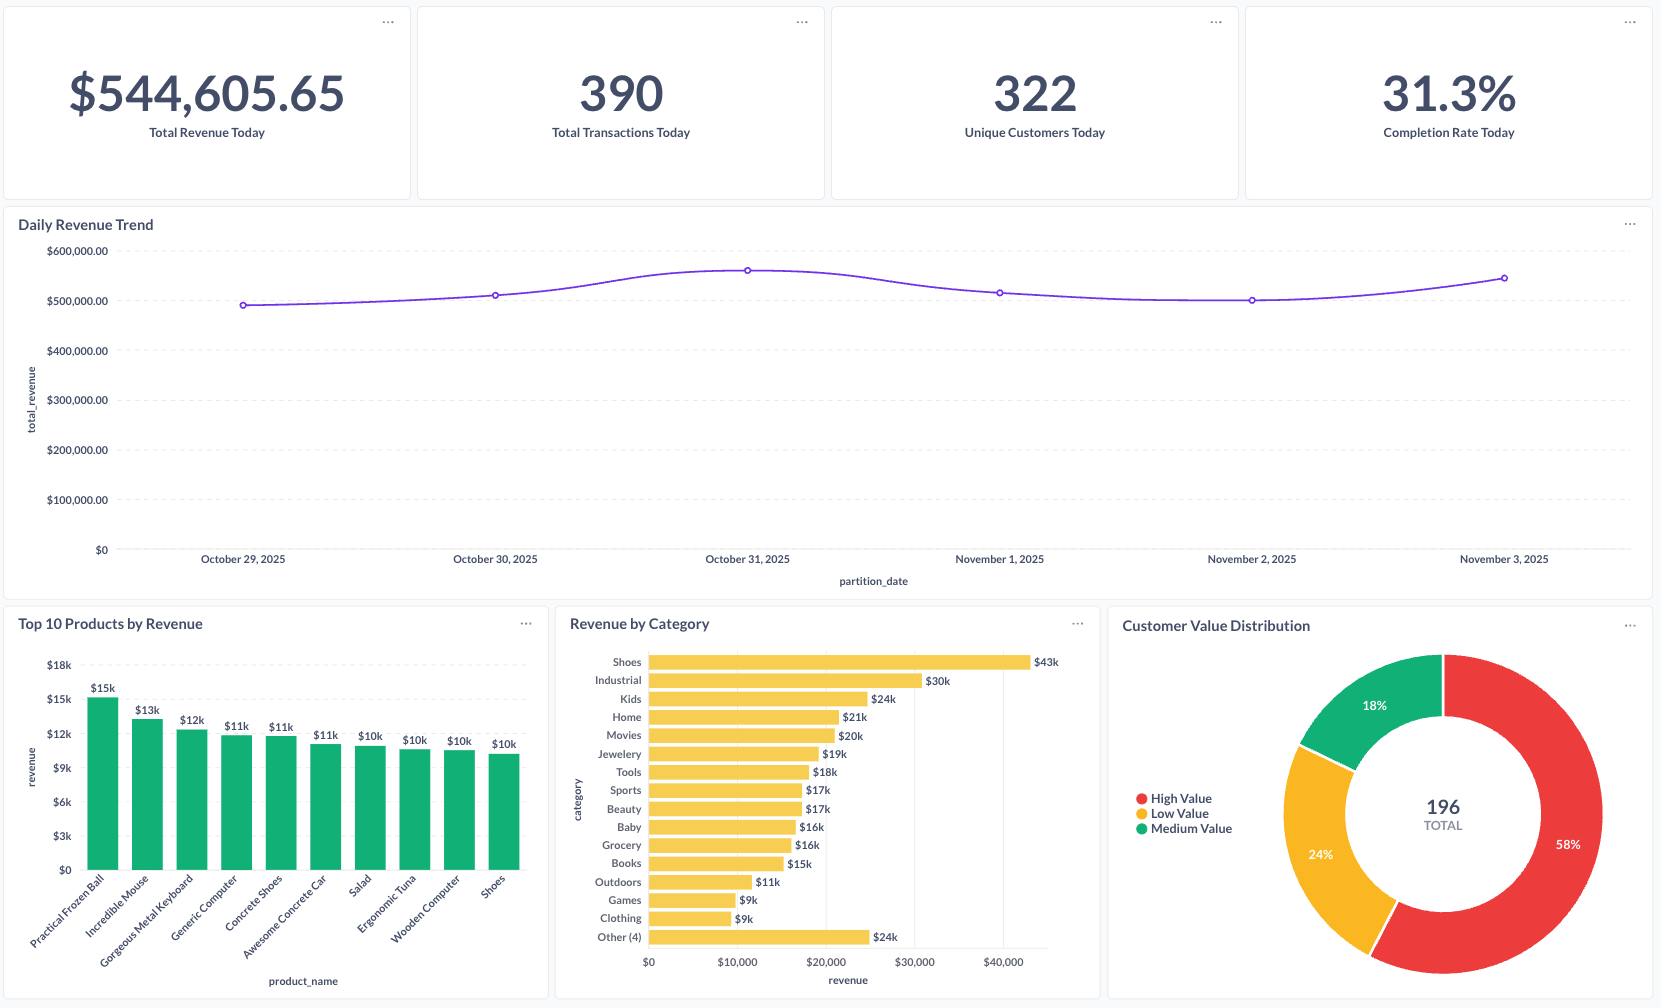
Task: Click the Beauty $17k category bar
Action: coord(725,809)
